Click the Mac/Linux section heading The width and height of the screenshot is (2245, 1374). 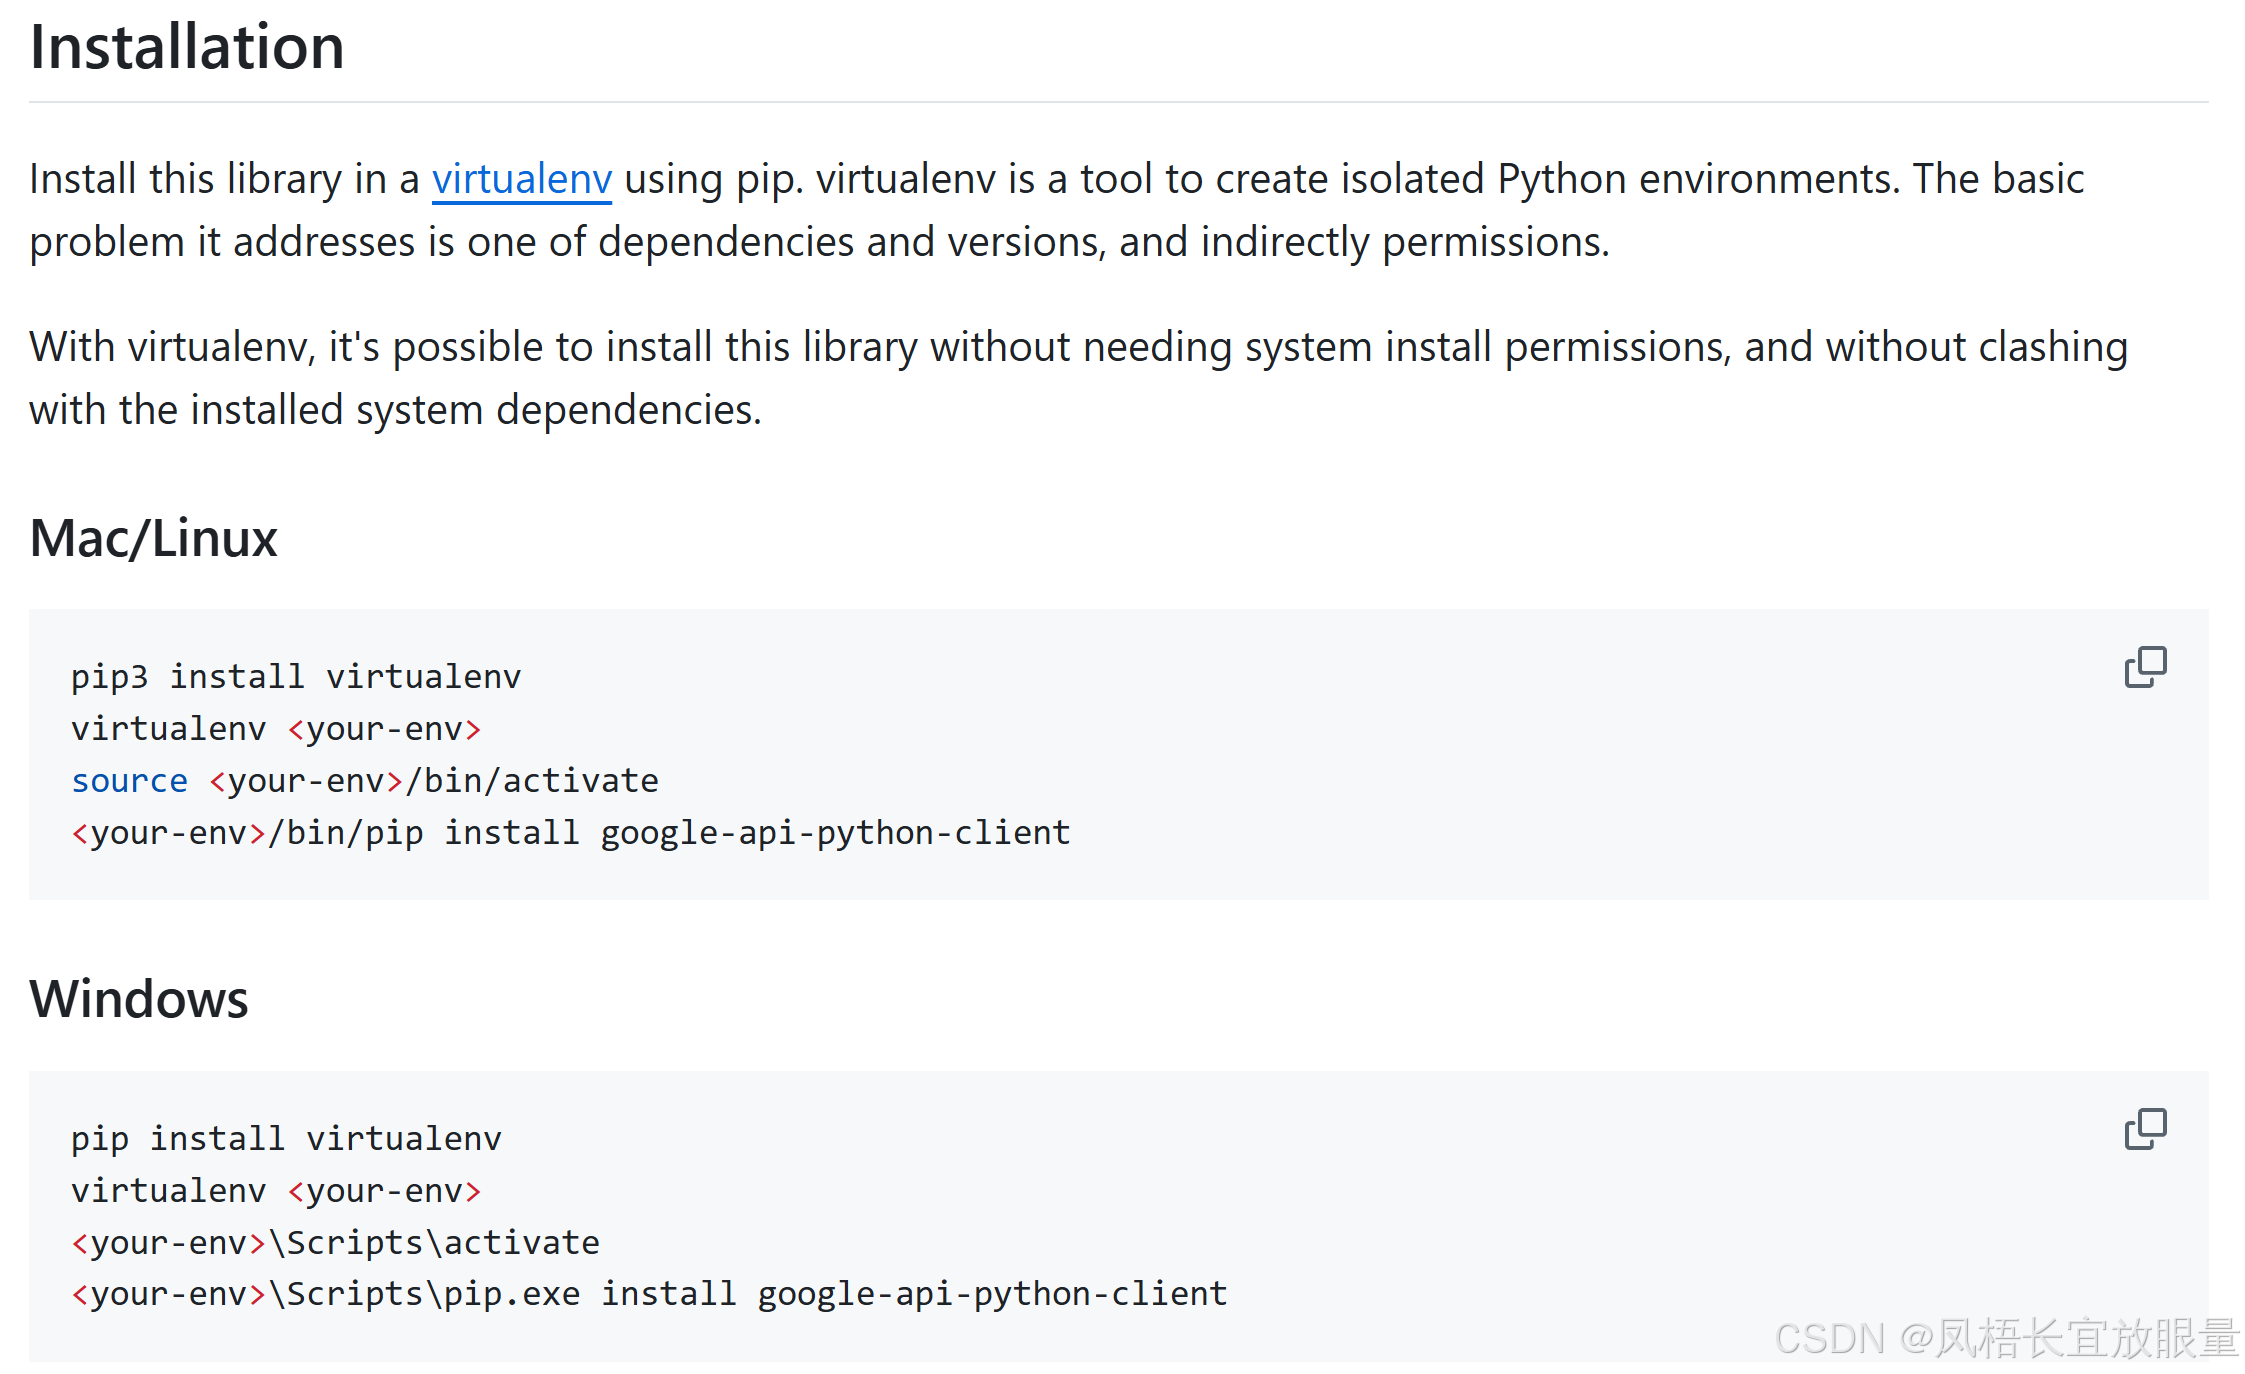click(x=153, y=538)
